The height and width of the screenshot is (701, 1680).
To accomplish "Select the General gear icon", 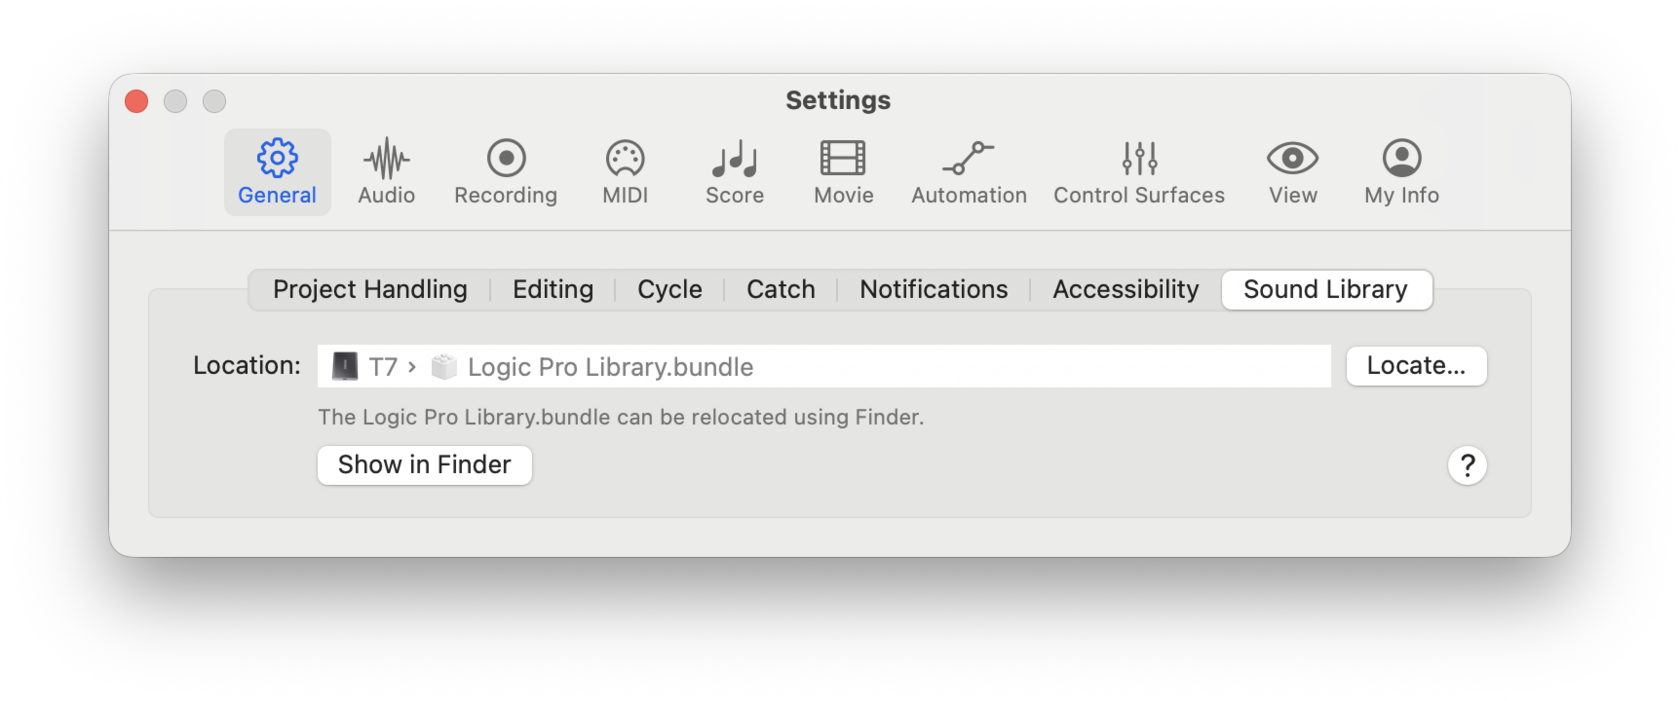I will (x=277, y=159).
